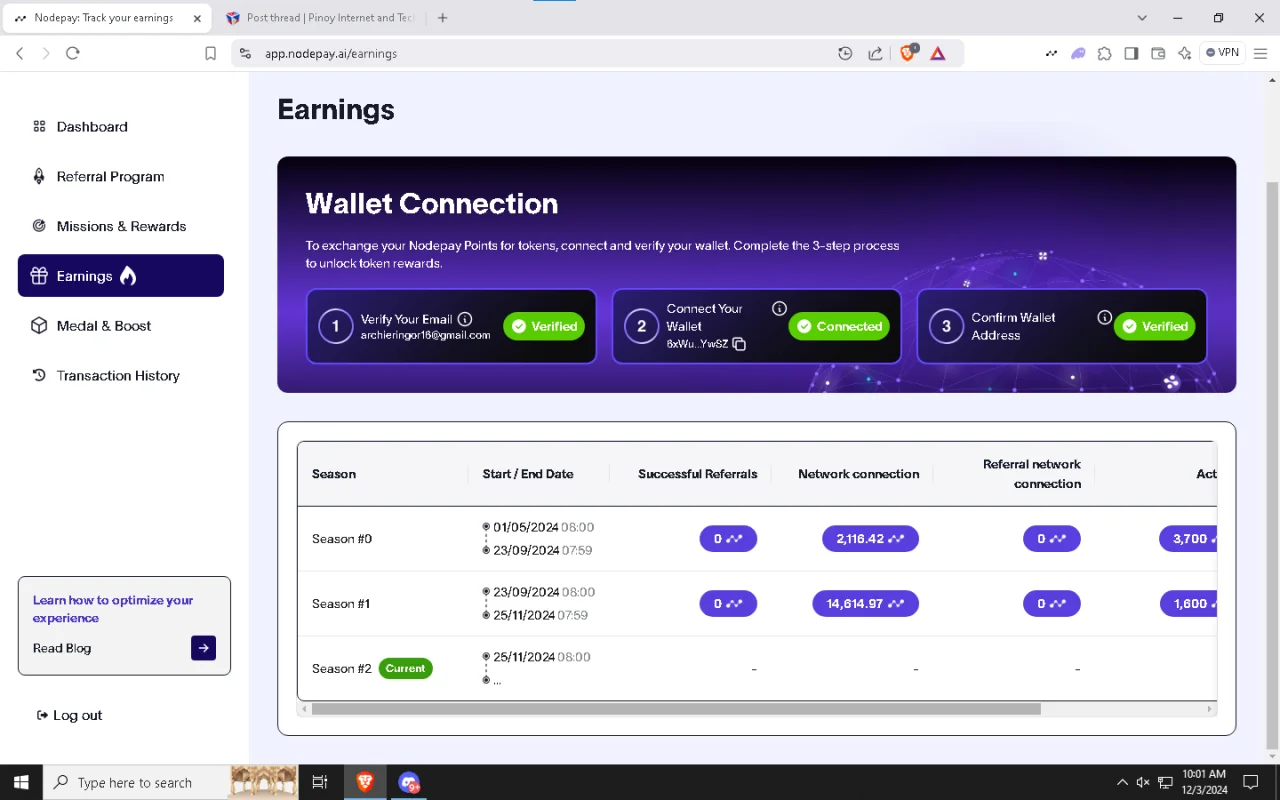The image size is (1280, 800).
Task: Click the Connected status badge
Action: point(839,326)
